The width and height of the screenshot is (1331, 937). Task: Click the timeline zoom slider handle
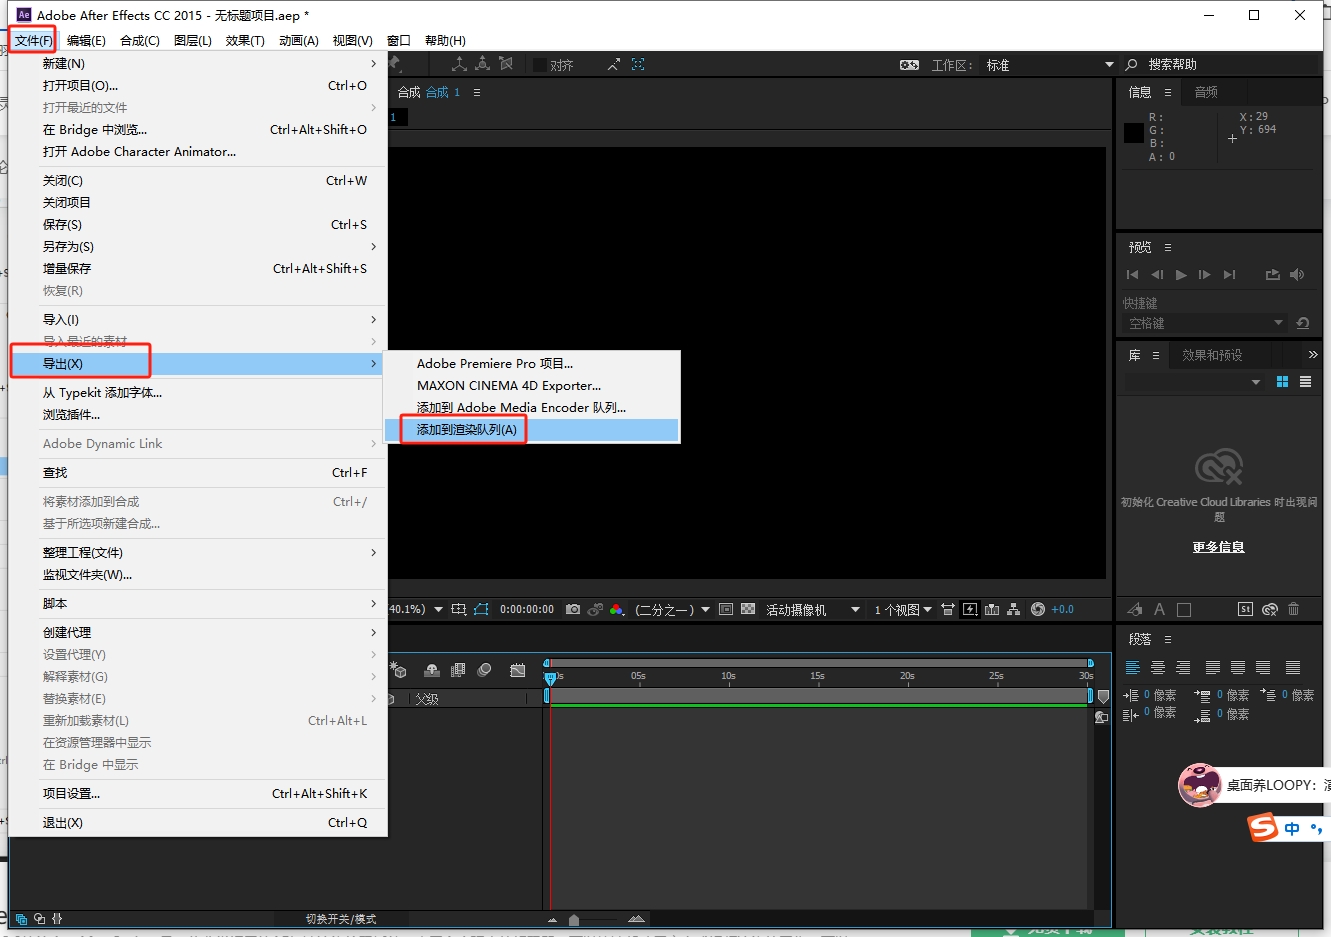[x=573, y=919]
